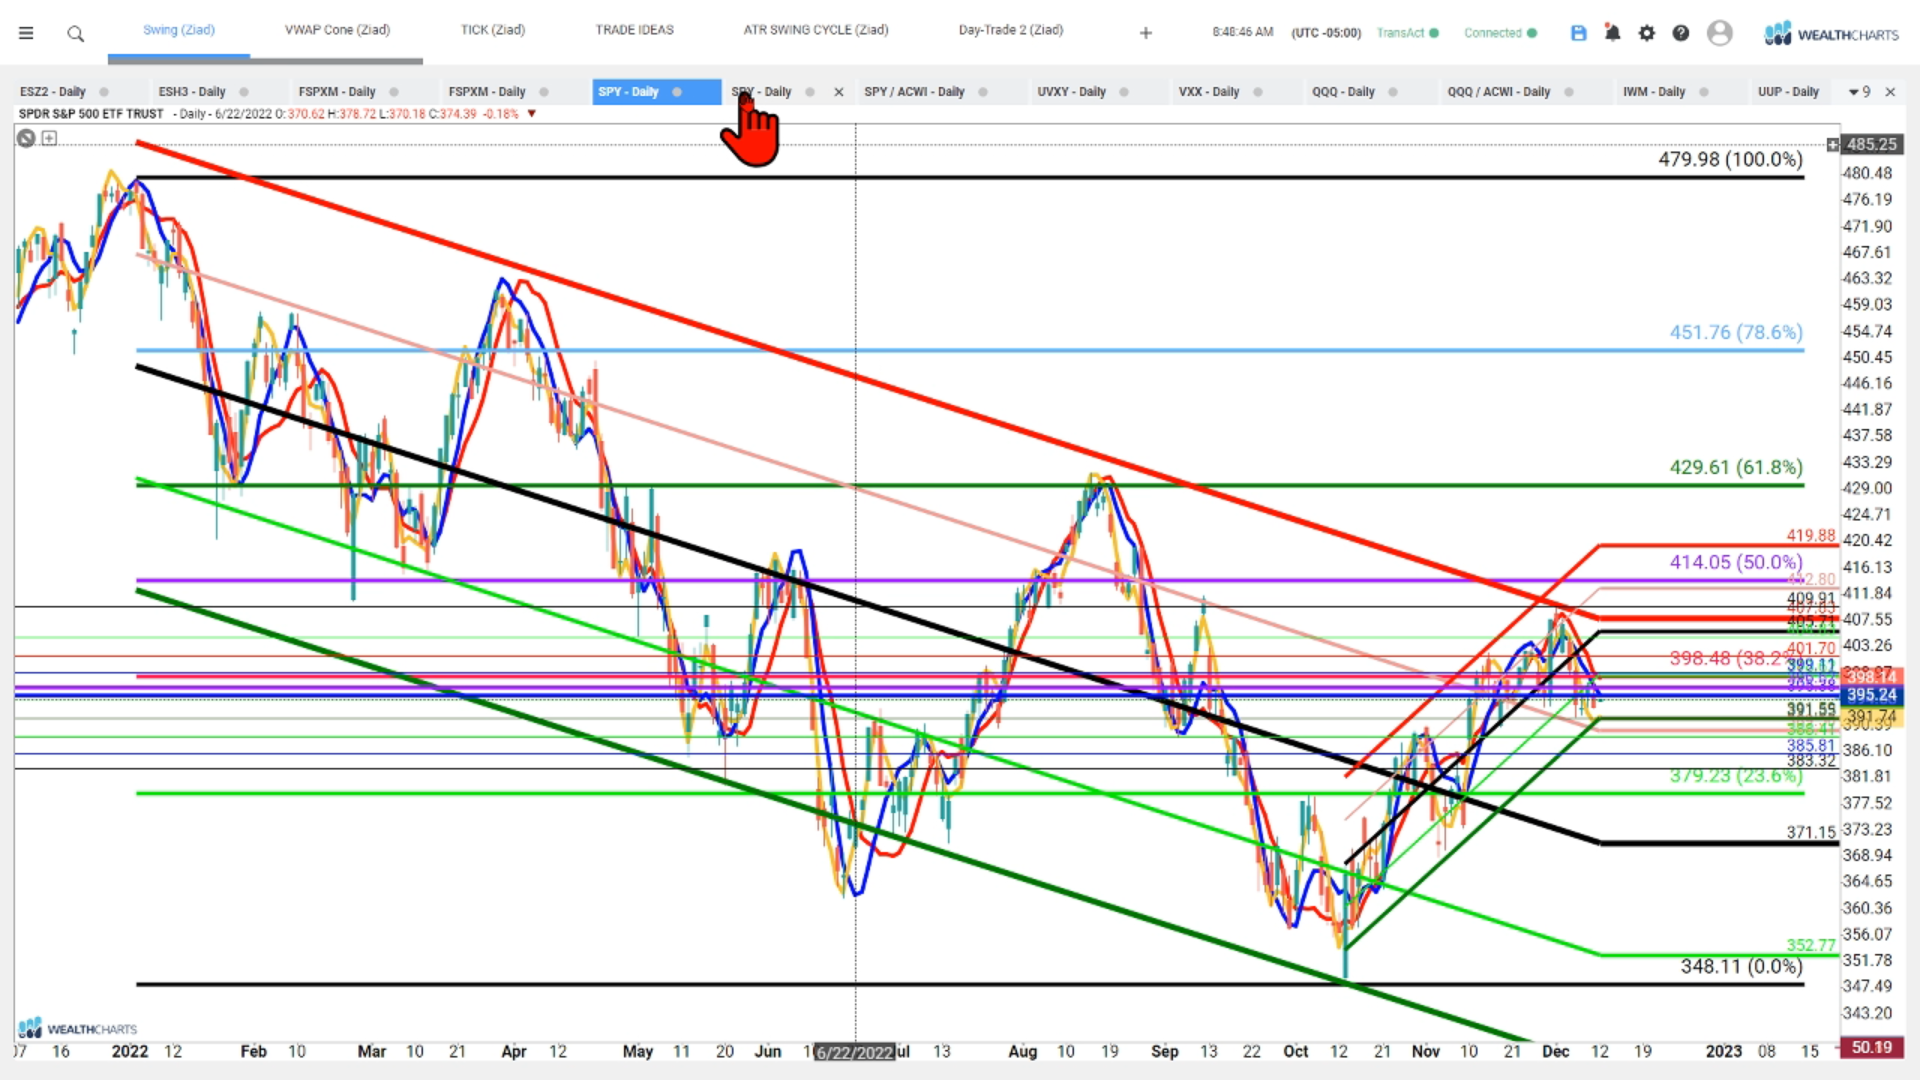Select SPY / ACWI - Daily chart tab
The width and height of the screenshot is (1920, 1080).
tap(914, 92)
